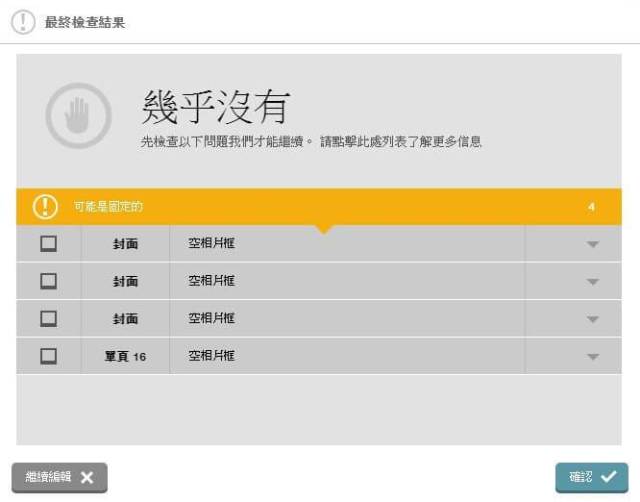The image size is (640, 502).
Task: Click the 確認 button
Action: 592,477
